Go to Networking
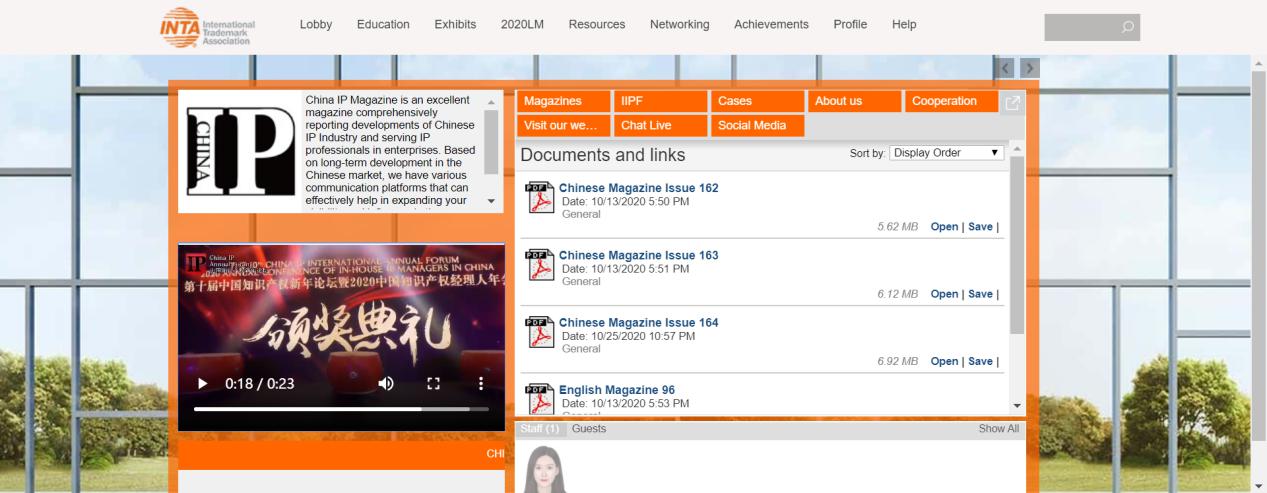Image resolution: width=1267 pixels, height=493 pixels. (680, 24)
